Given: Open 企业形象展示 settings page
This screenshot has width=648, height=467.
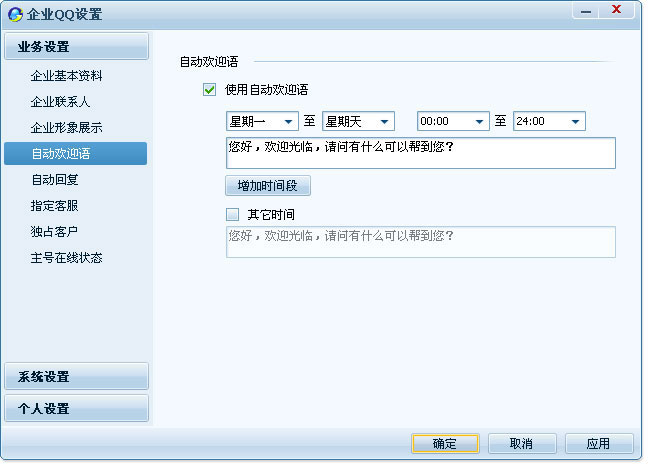Looking at the screenshot, I should coord(66,128).
